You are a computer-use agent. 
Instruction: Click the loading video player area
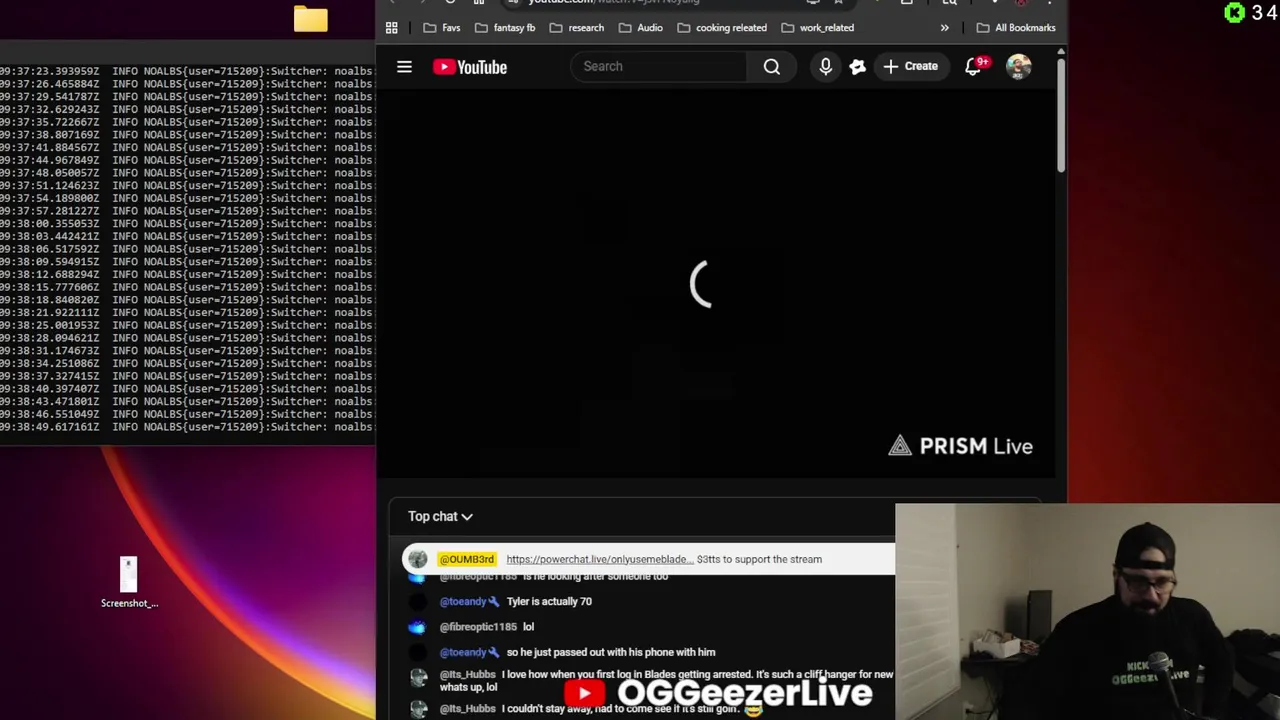[716, 285]
